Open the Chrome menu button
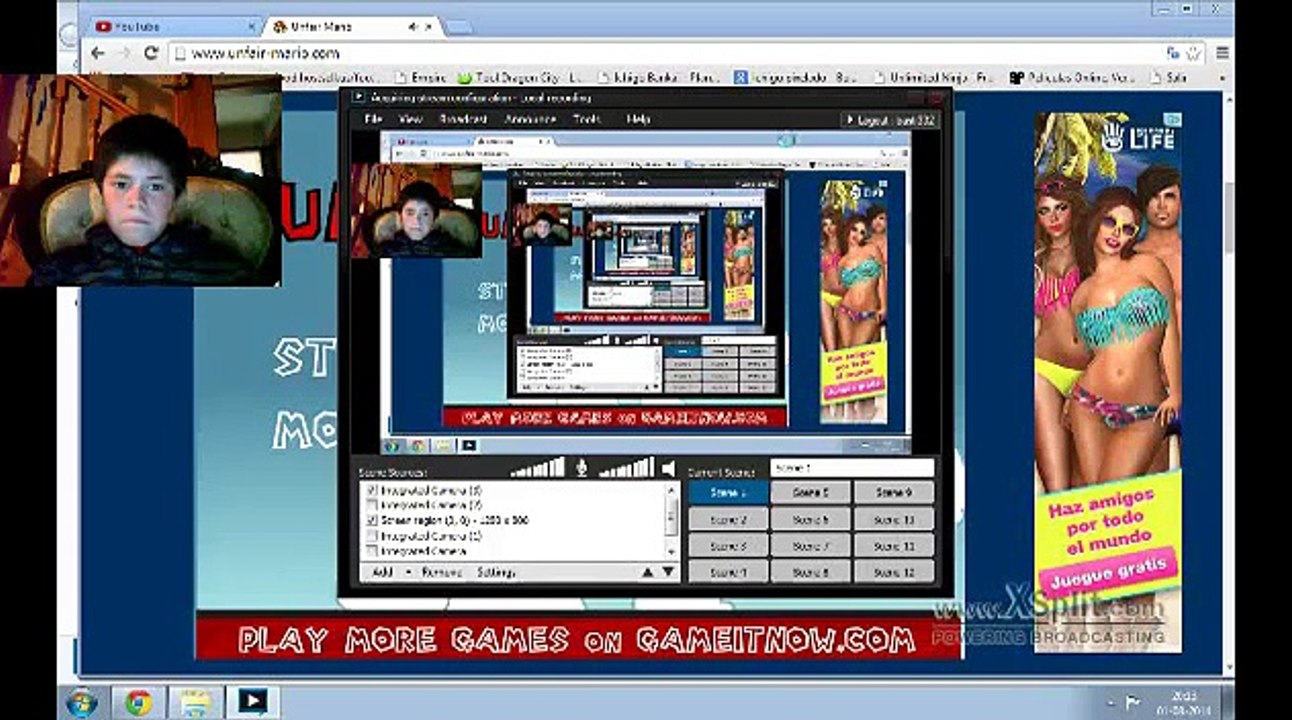 coord(1222,53)
